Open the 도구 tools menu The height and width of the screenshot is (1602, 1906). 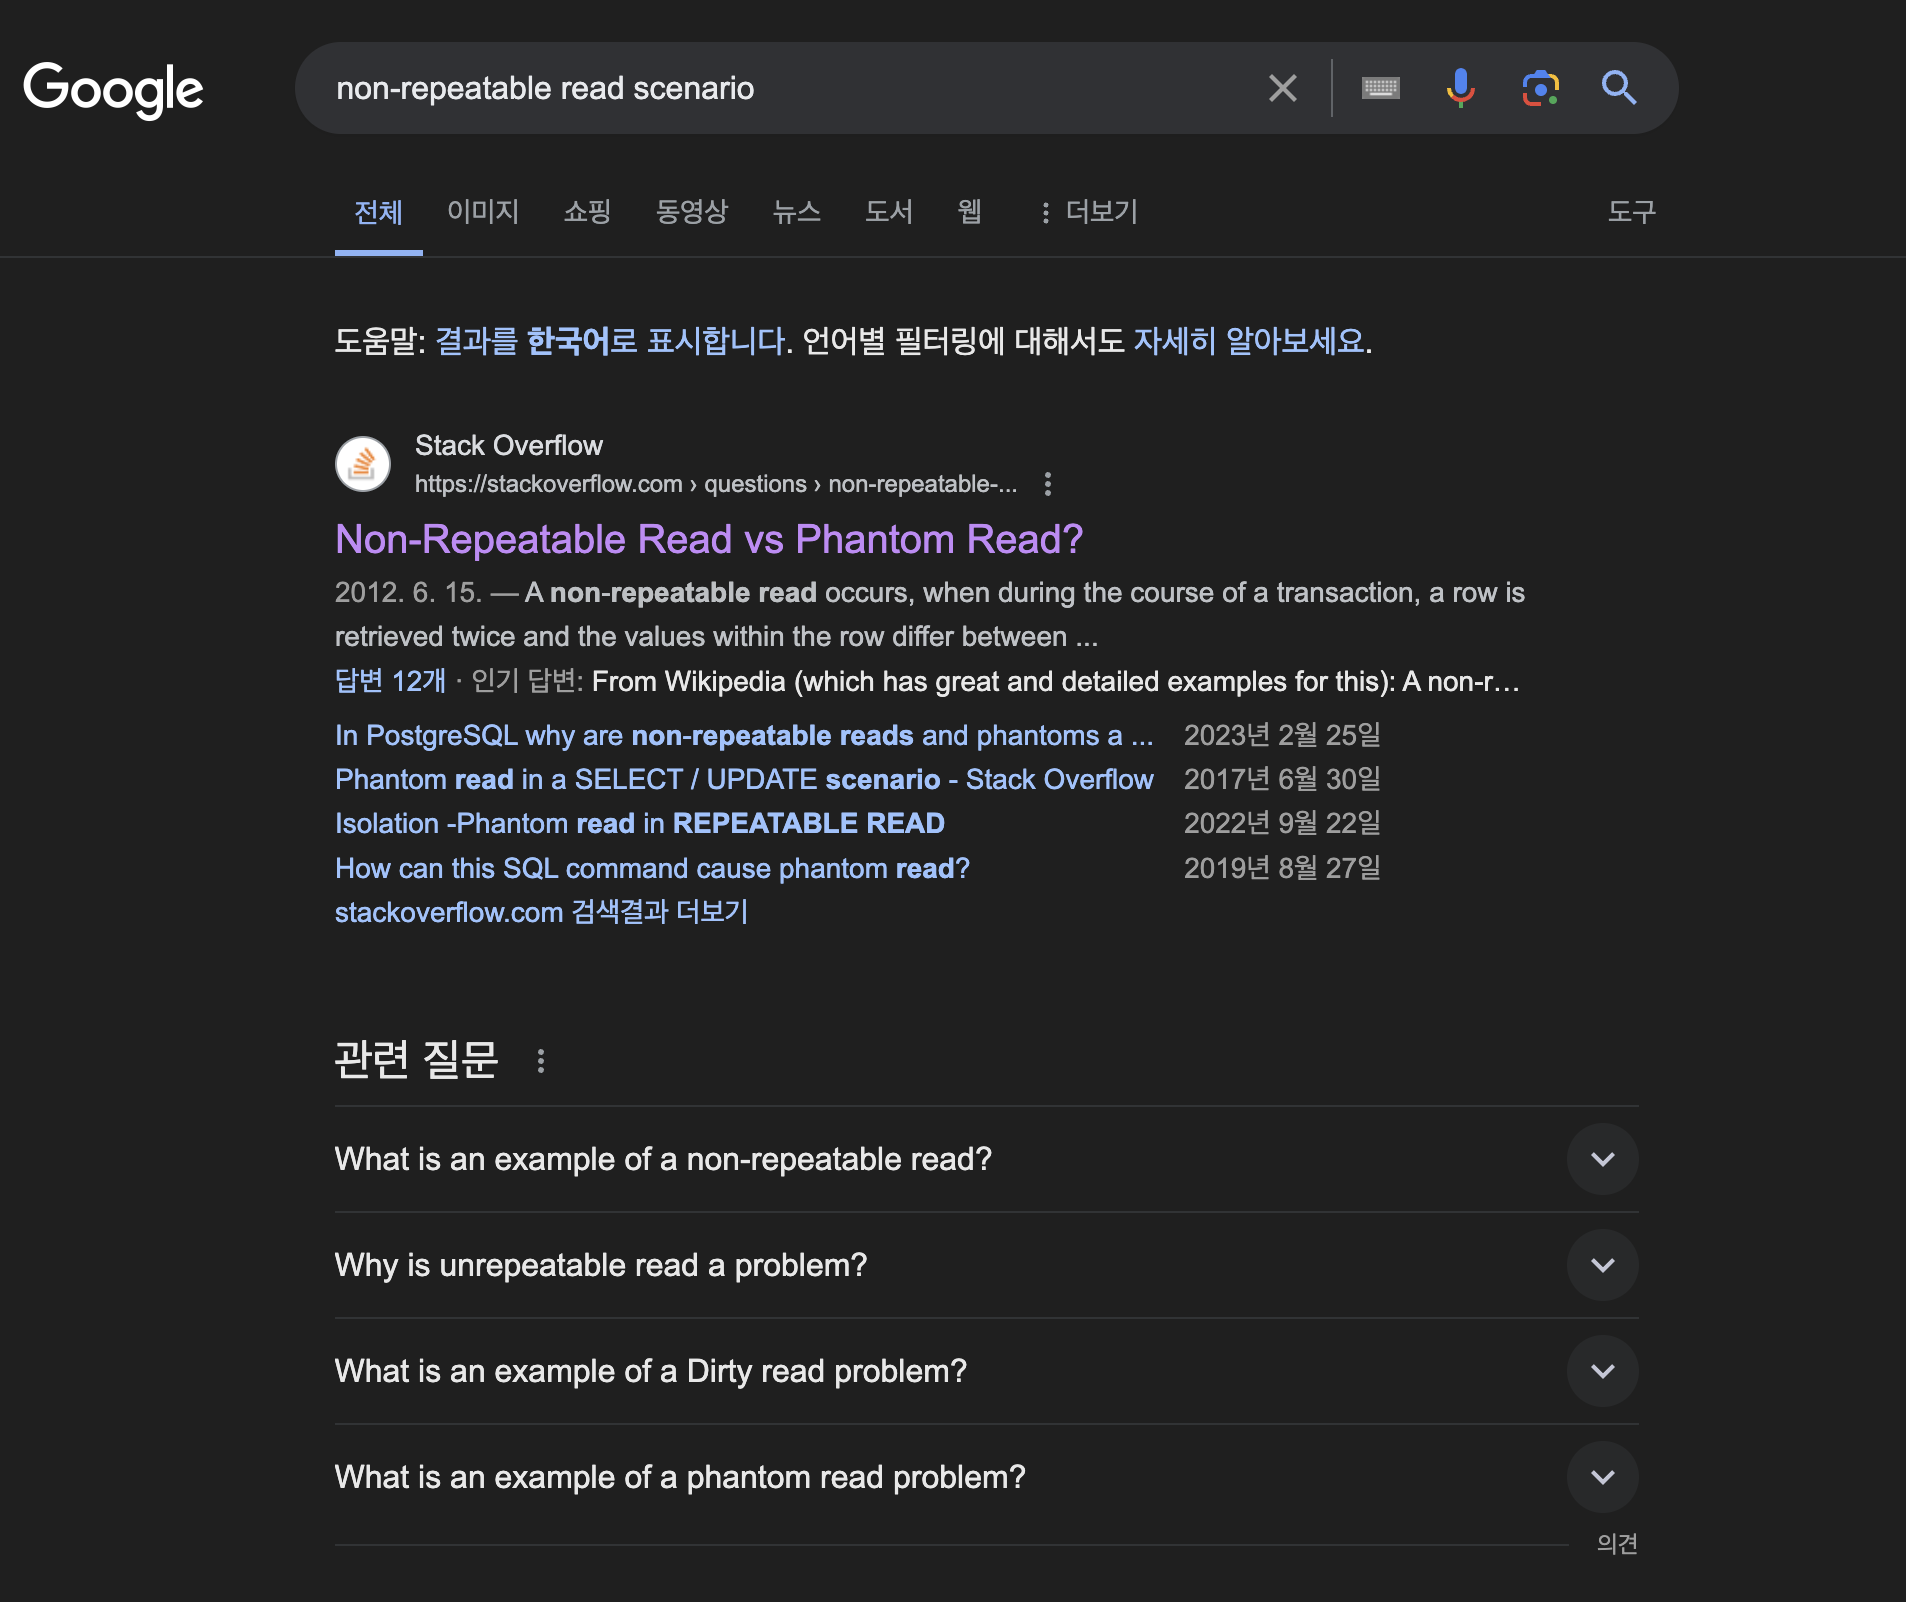coord(1631,212)
